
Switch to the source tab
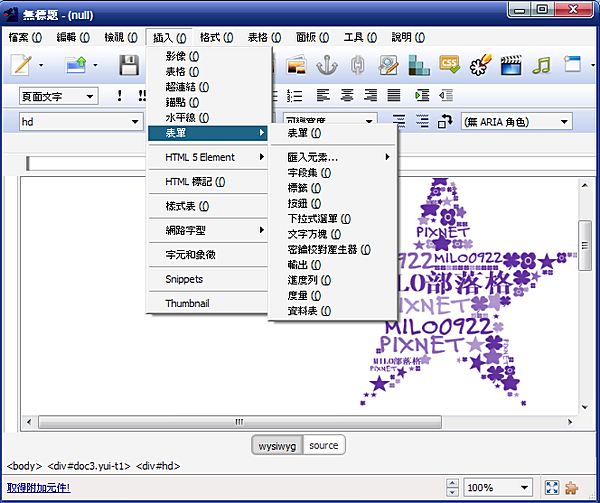324,446
